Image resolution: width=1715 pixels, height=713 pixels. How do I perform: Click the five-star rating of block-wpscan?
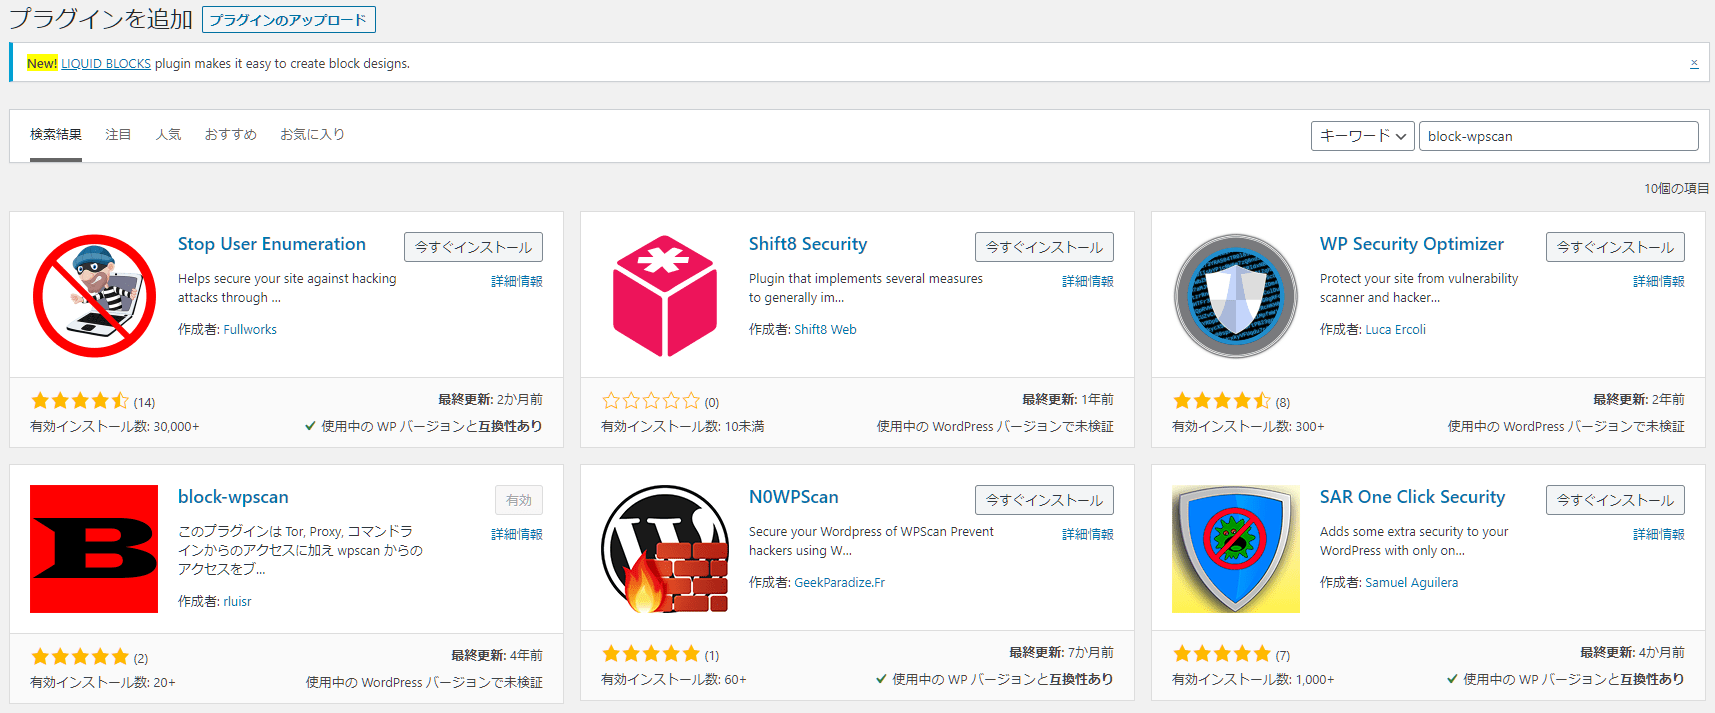pyautogui.click(x=80, y=657)
